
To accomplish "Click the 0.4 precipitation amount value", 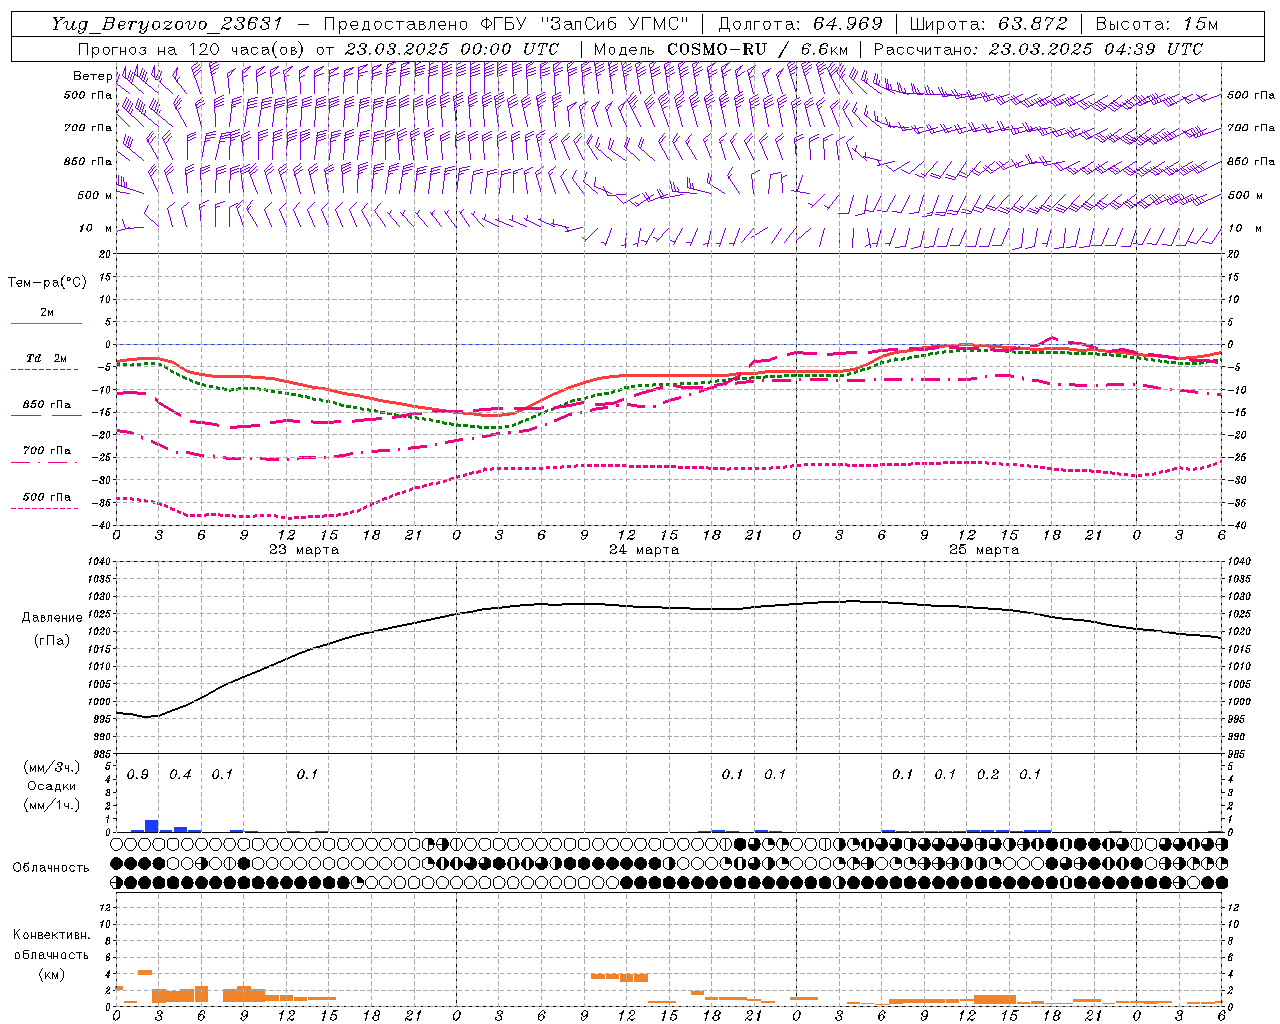I will 180,775.
